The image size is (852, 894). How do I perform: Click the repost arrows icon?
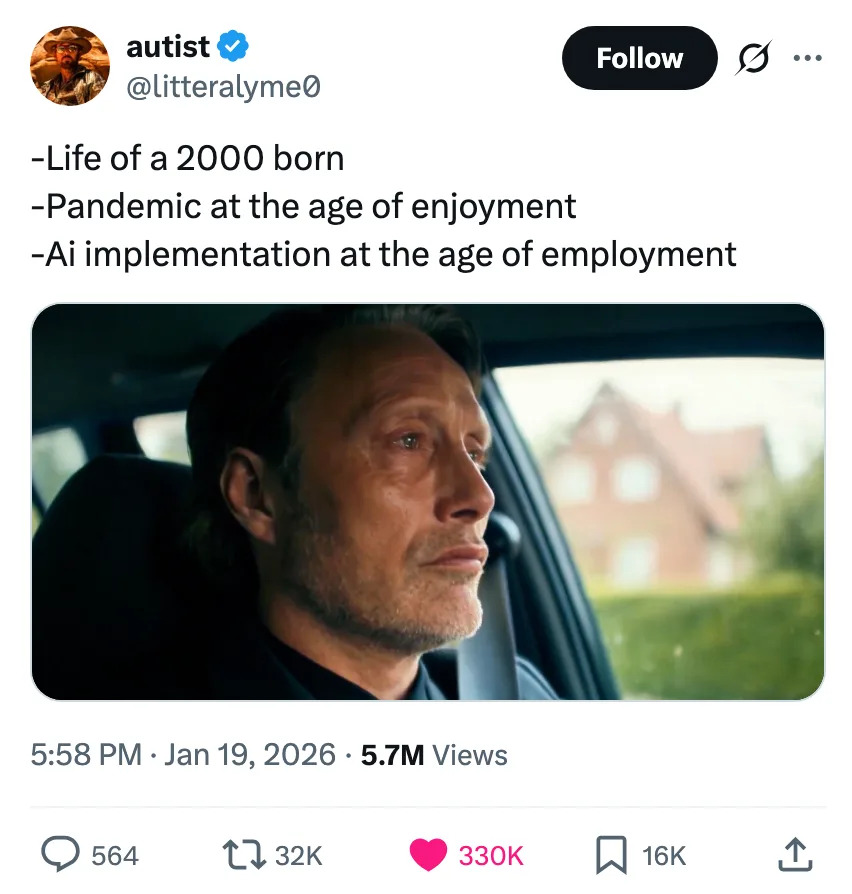point(246,854)
